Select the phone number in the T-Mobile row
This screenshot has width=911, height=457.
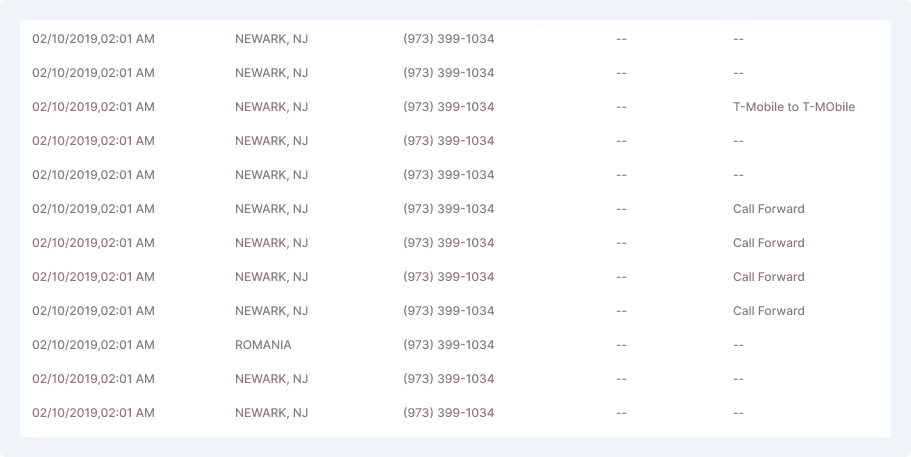point(448,107)
